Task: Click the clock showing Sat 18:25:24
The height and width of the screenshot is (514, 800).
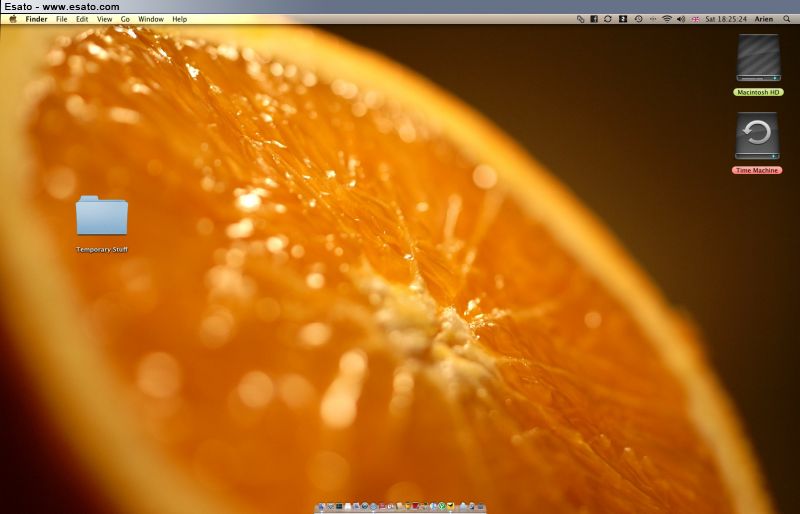Action: (x=726, y=19)
